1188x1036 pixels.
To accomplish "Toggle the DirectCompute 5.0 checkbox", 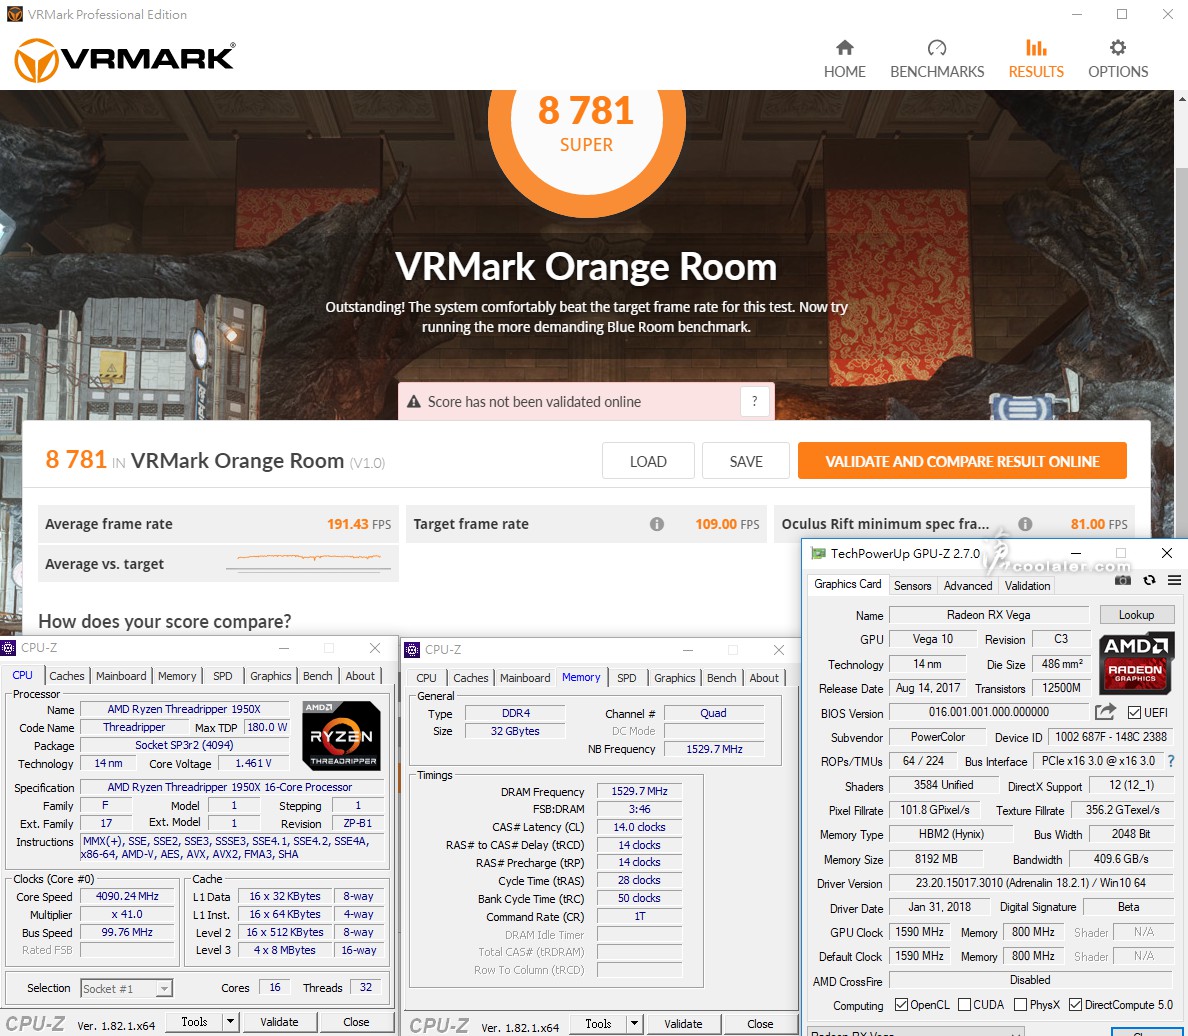I will pos(1075,1005).
